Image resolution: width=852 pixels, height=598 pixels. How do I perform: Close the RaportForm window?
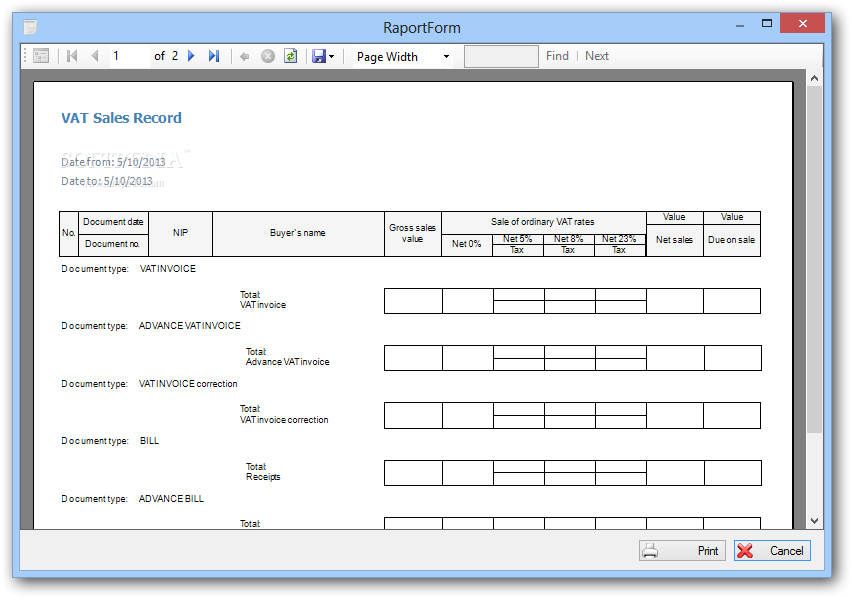coord(803,23)
